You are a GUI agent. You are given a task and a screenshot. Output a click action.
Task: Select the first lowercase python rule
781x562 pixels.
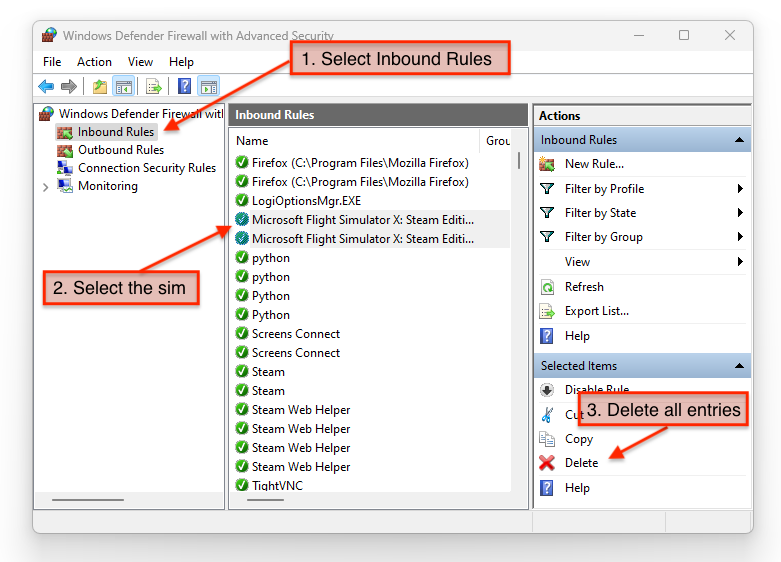[372, 258]
